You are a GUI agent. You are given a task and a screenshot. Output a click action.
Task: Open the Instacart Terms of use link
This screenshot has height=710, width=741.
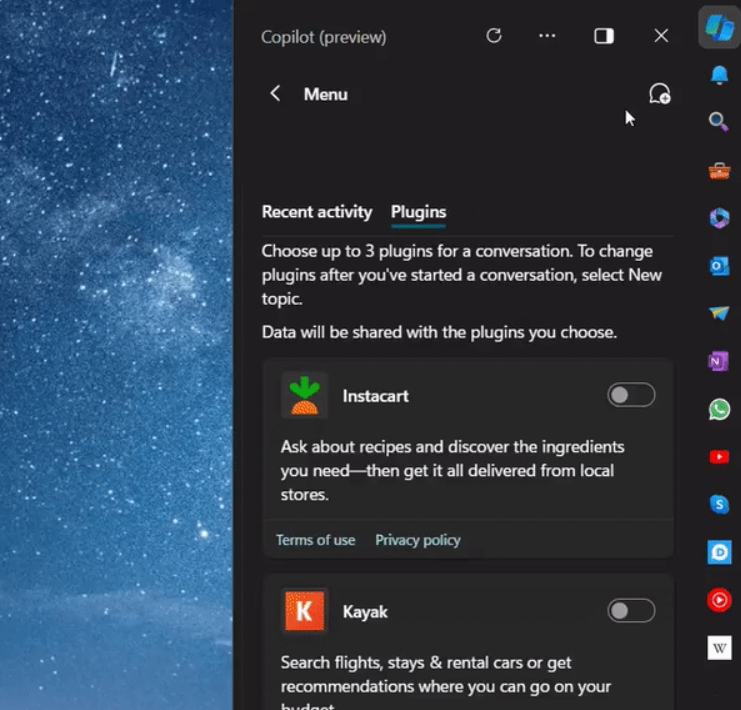[315, 540]
